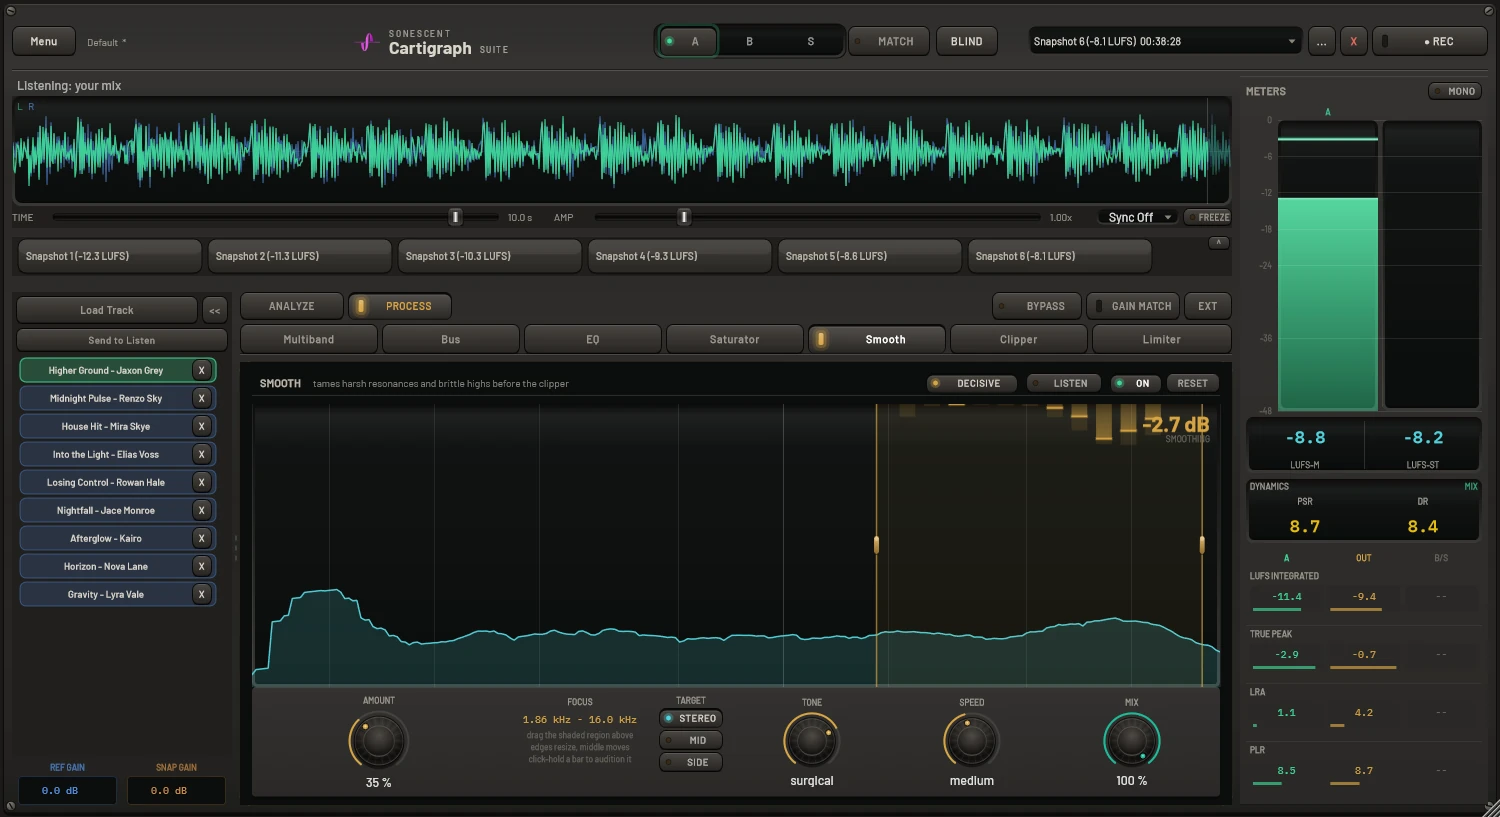Open the Snapshot 6 selector dropdown
The image size is (1500, 817).
1166,41
